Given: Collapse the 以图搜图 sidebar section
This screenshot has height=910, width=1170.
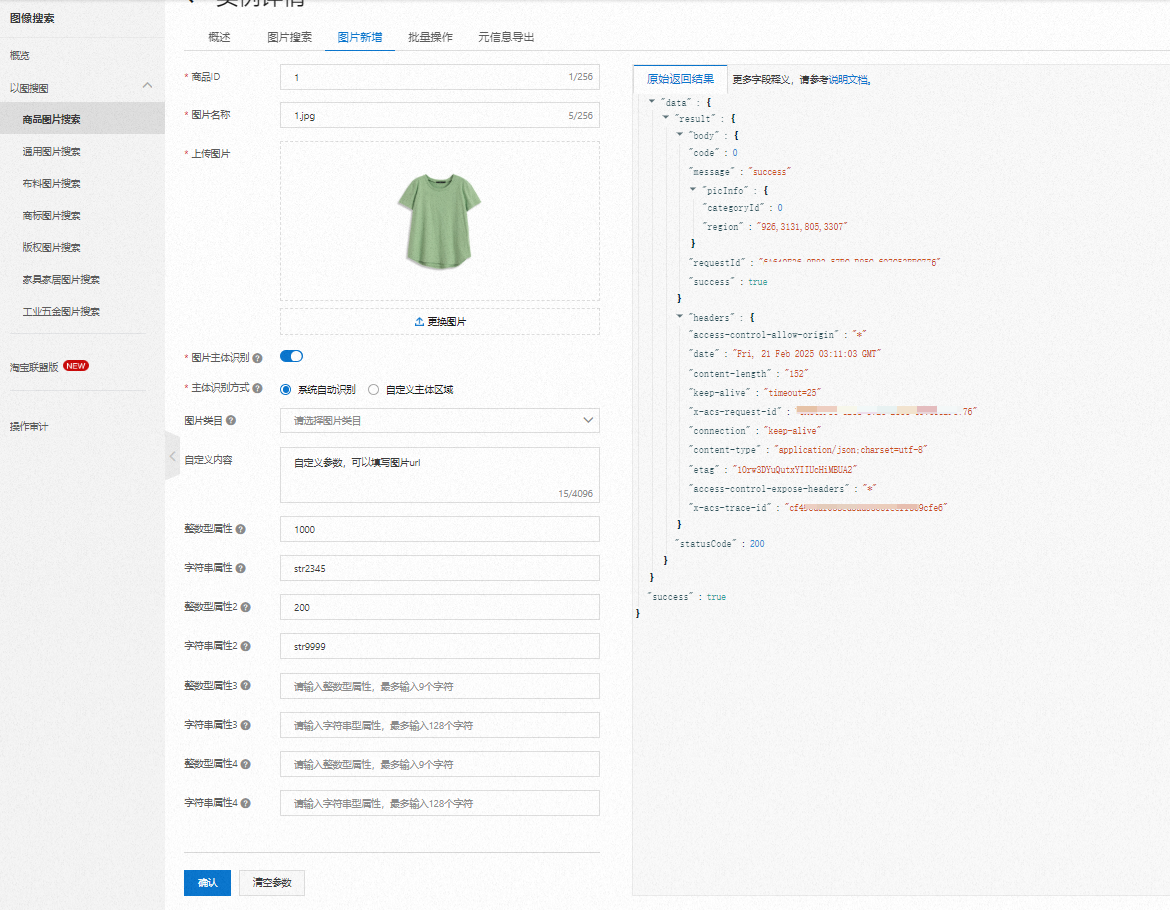Looking at the screenshot, I should click(148, 86).
